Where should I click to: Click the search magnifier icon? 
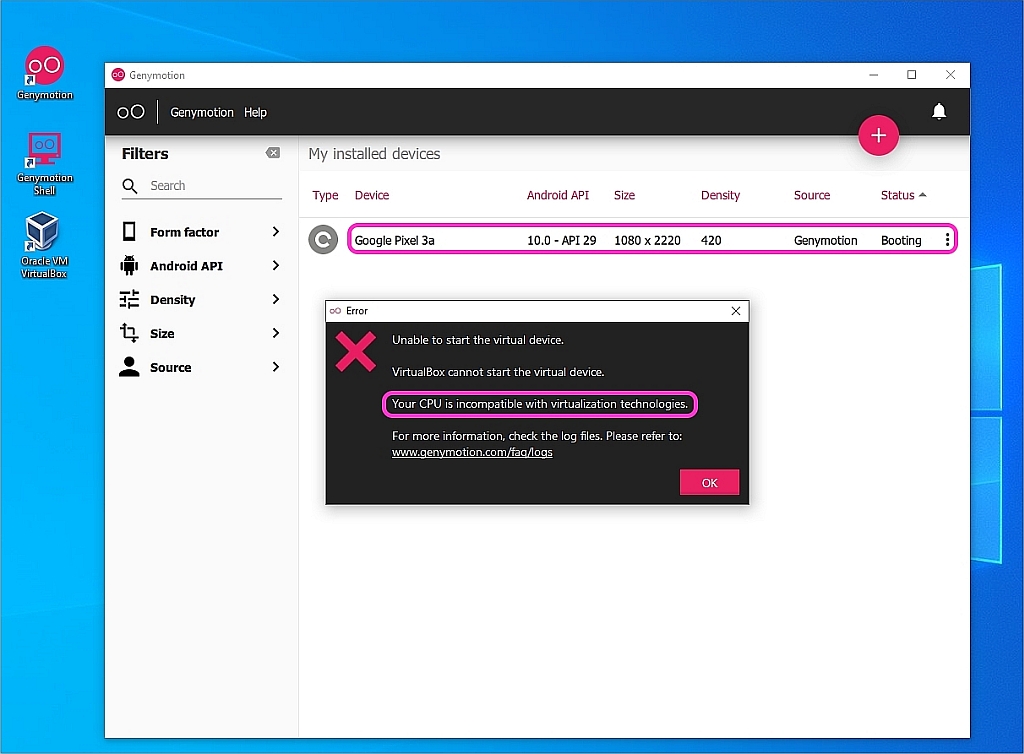pos(130,186)
